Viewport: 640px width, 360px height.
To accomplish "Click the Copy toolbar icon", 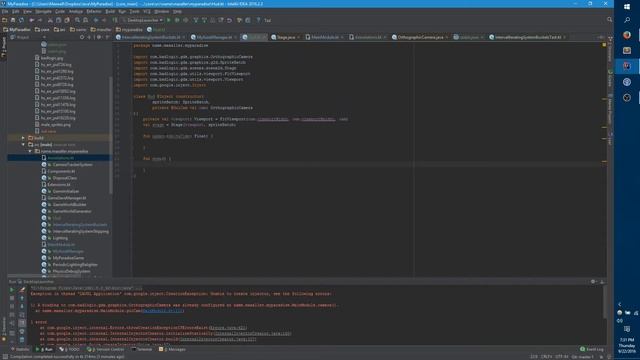I will (58, 20).
